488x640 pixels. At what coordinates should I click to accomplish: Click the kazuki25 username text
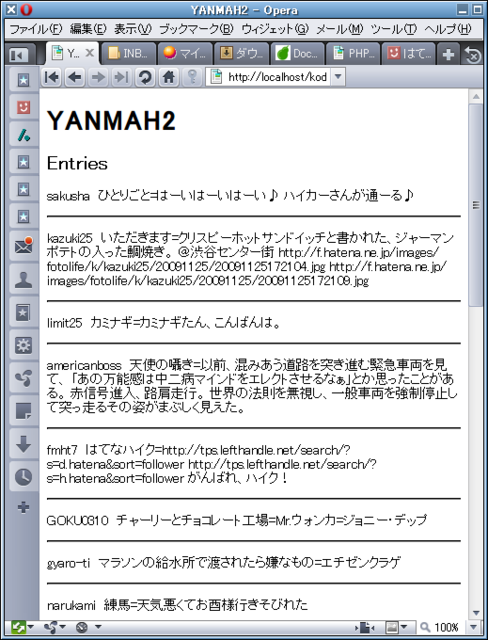click(x=70, y=238)
